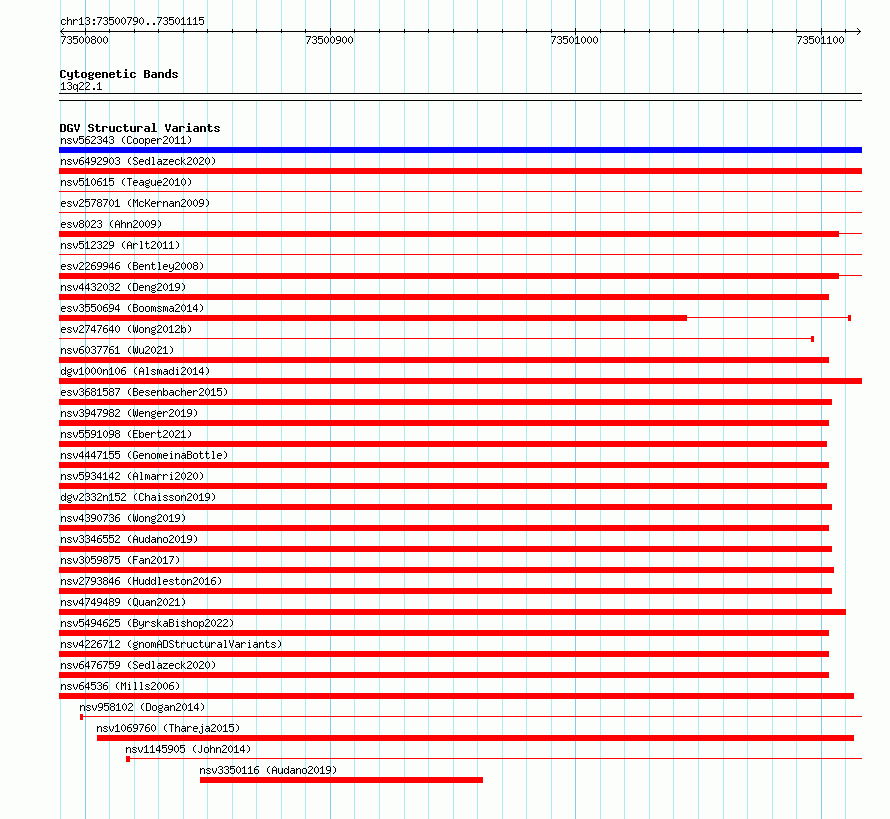
Task: Click dgv2332n152 (Chaisson2019) label
Action: tap(138, 497)
